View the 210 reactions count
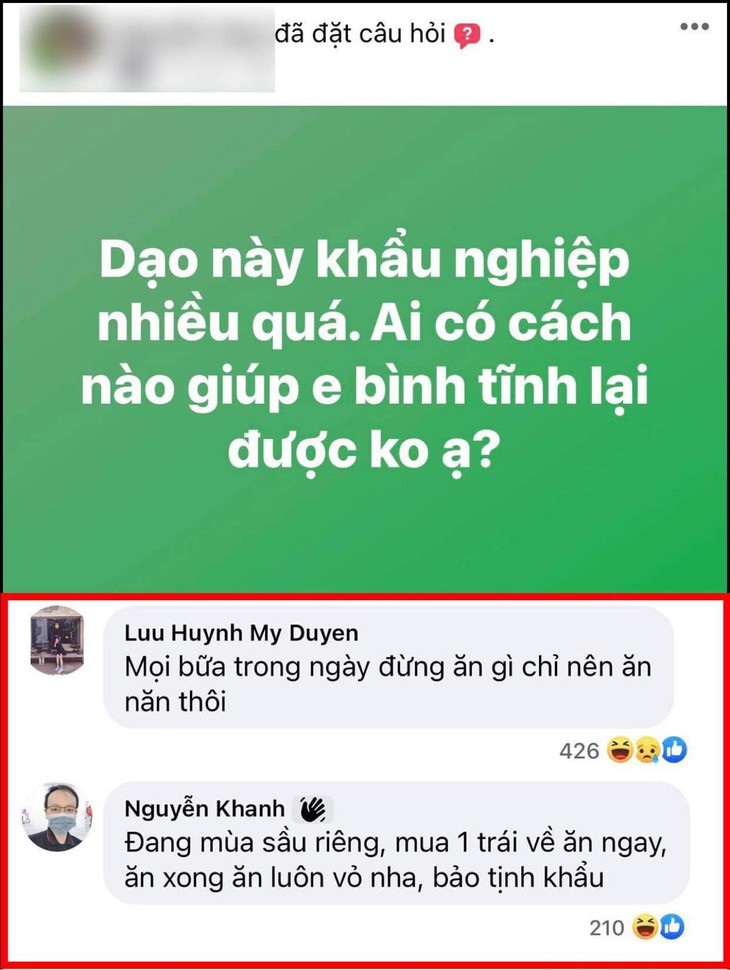The image size is (730, 970). (x=607, y=927)
